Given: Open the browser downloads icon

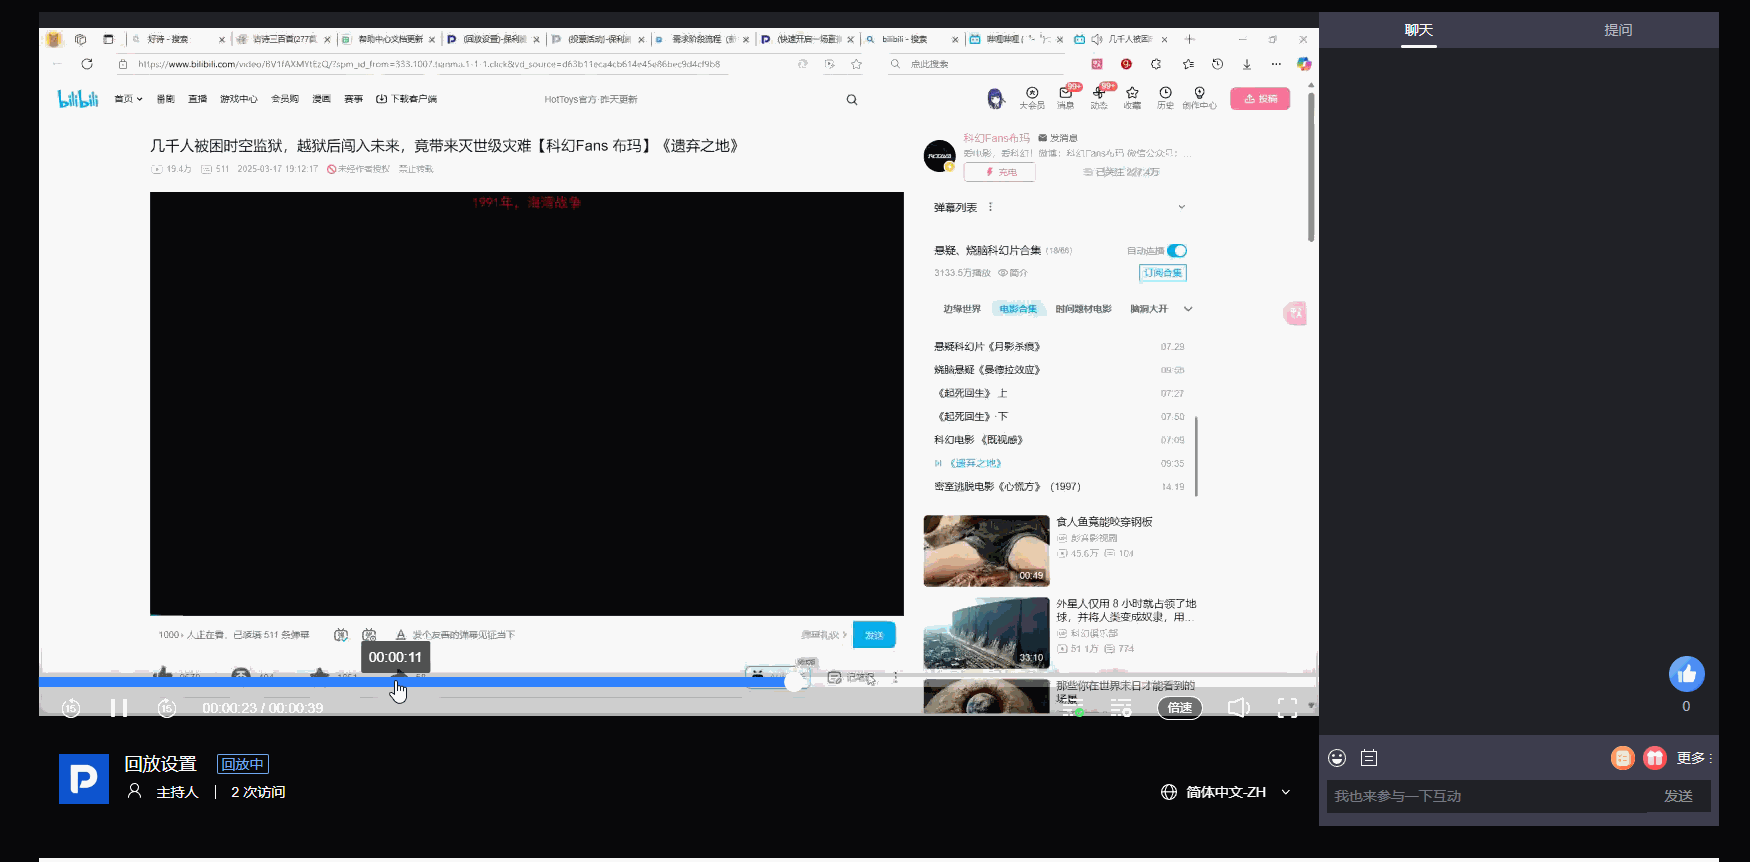Looking at the screenshot, I should pos(1247,64).
